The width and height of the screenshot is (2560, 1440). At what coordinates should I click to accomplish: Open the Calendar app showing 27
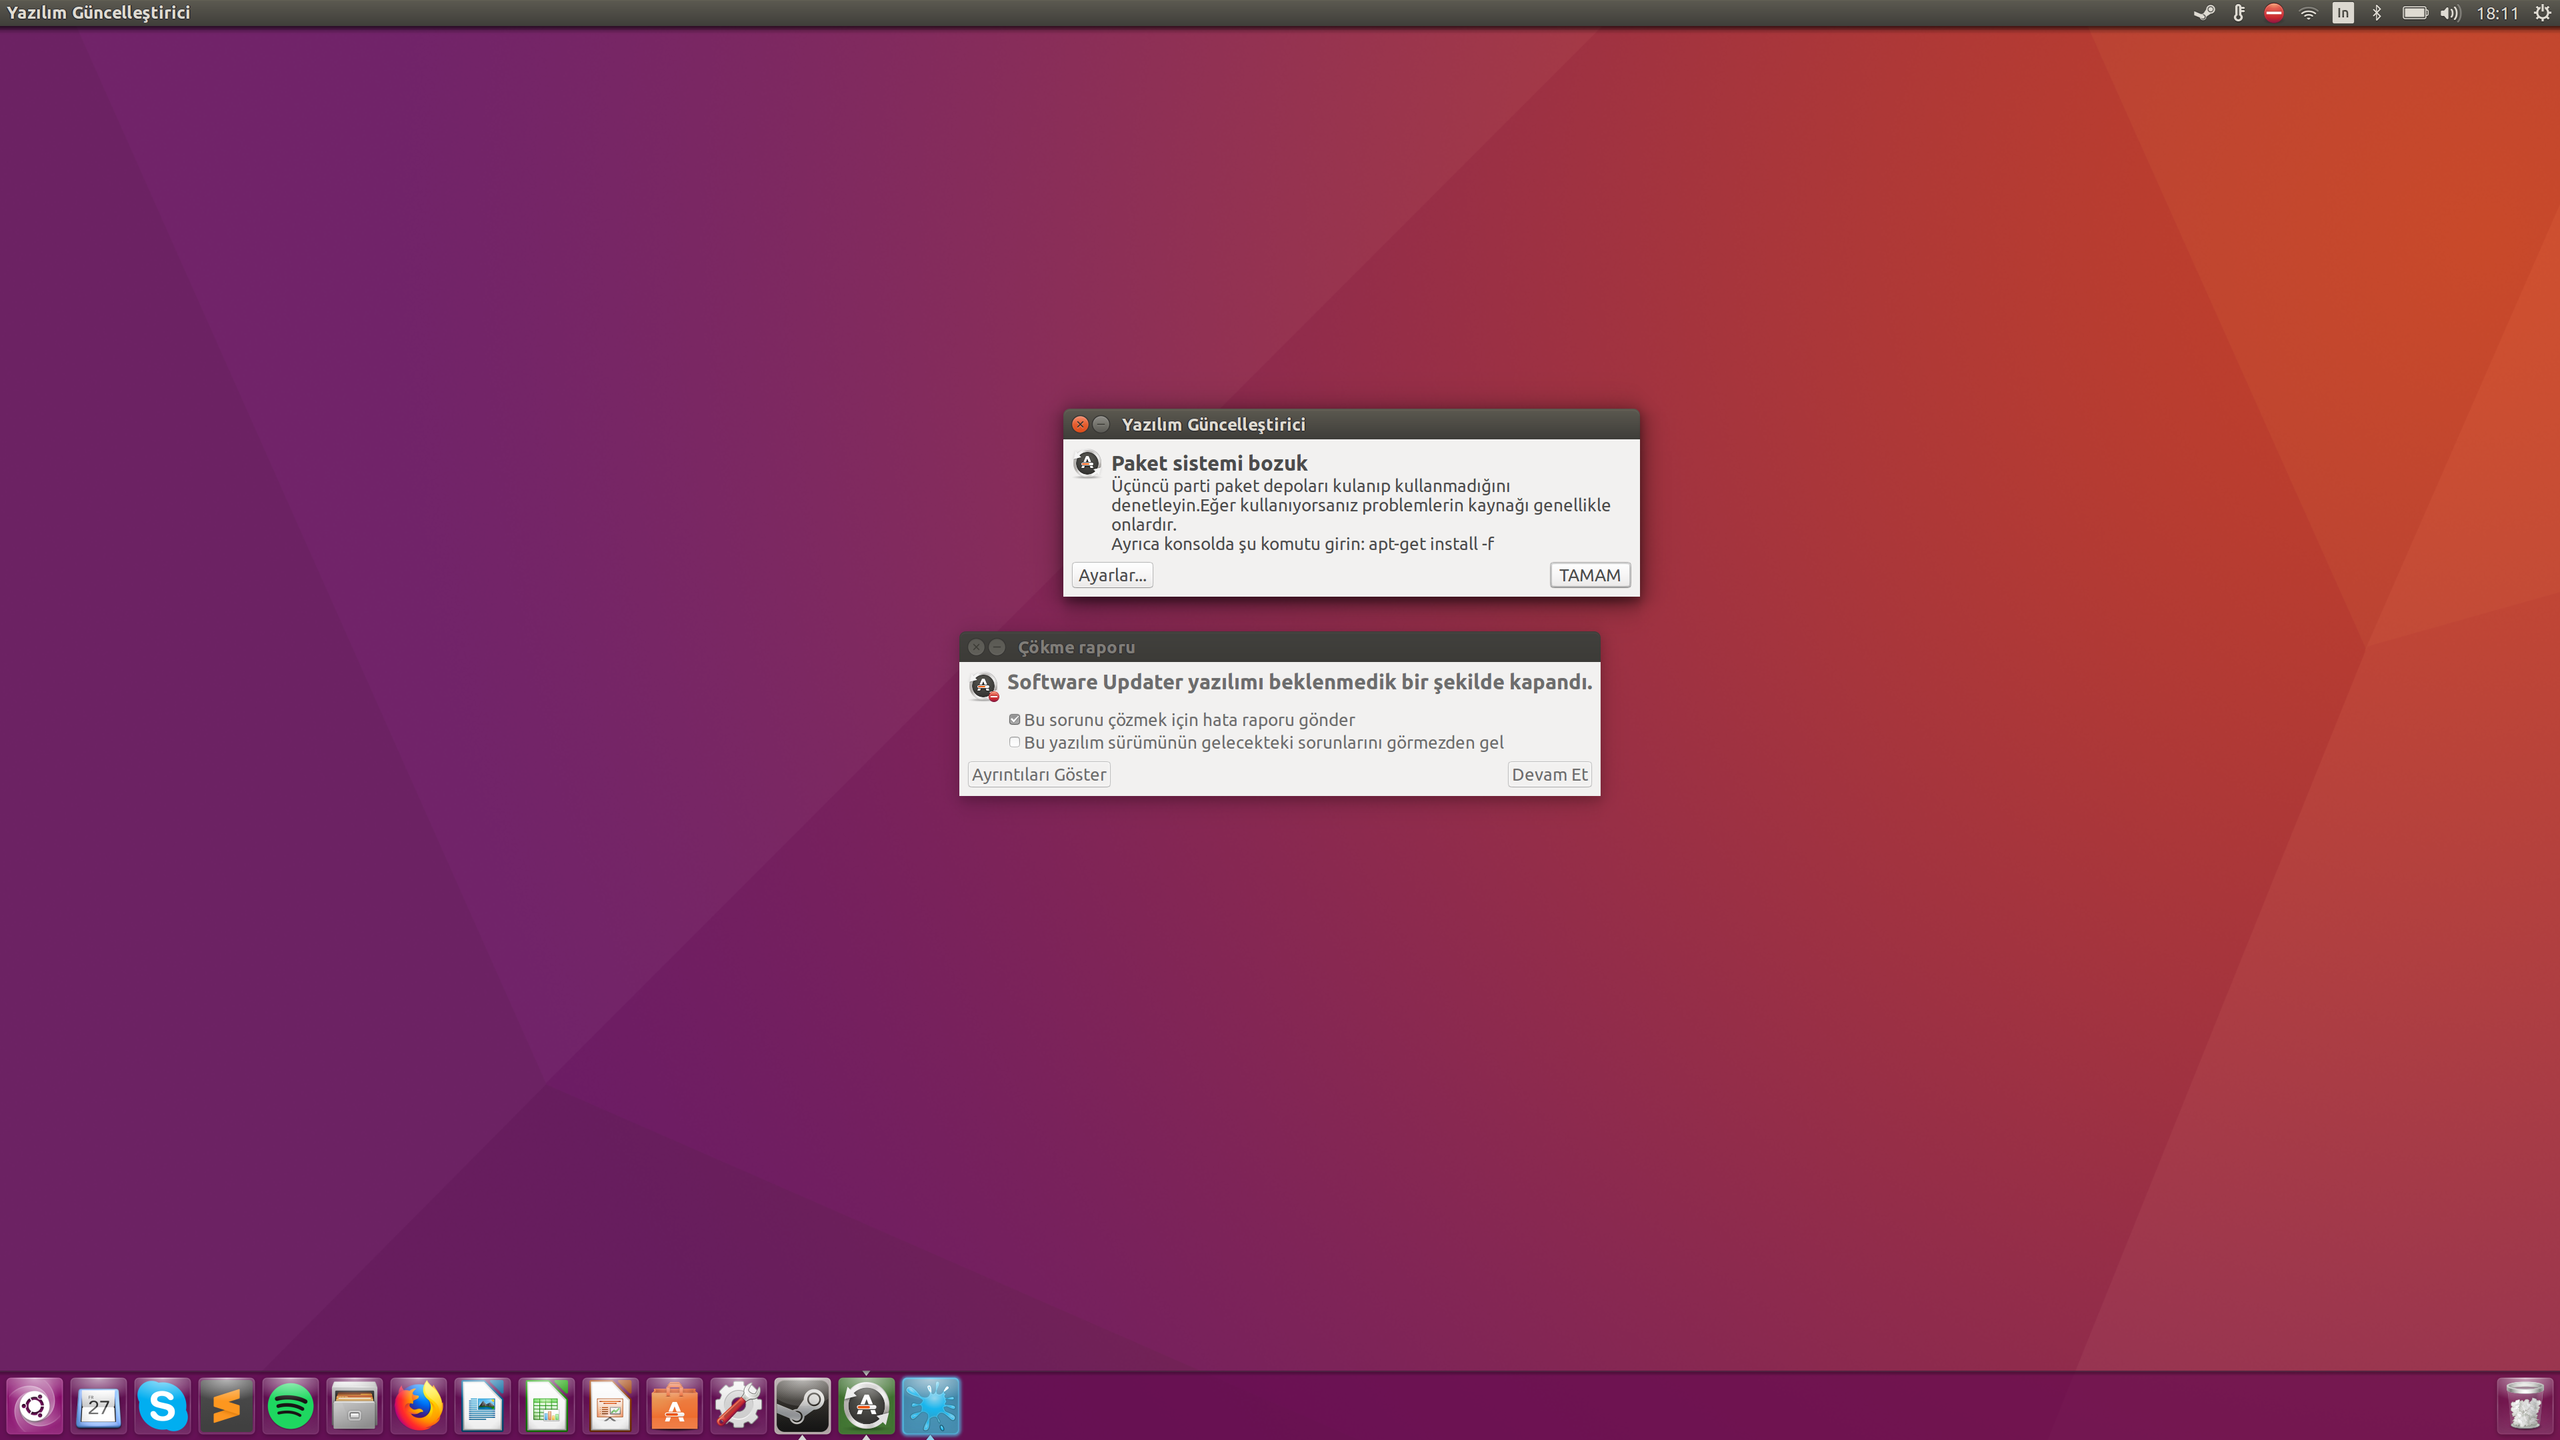click(99, 1406)
